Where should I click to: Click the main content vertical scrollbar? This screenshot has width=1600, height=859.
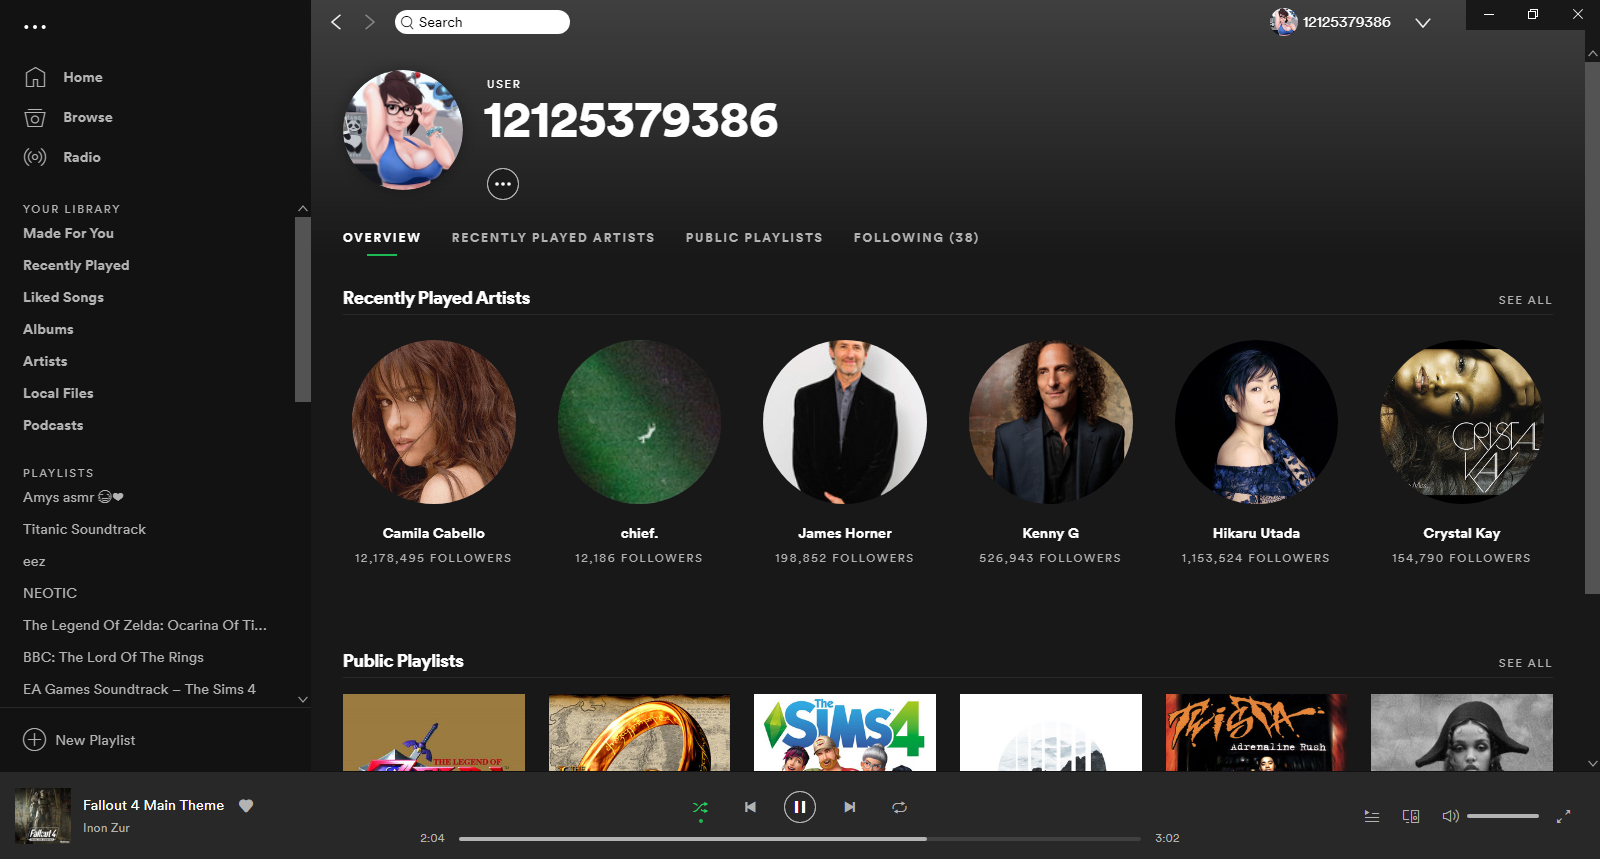click(x=1592, y=328)
